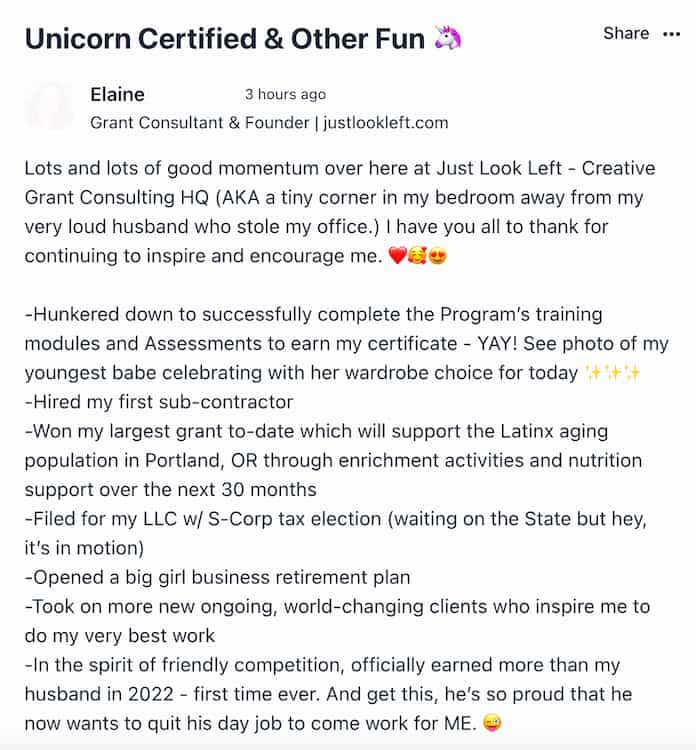Click the smiling face with hearts emoji
Image resolution: width=696 pixels, height=750 pixels.
click(417, 256)
